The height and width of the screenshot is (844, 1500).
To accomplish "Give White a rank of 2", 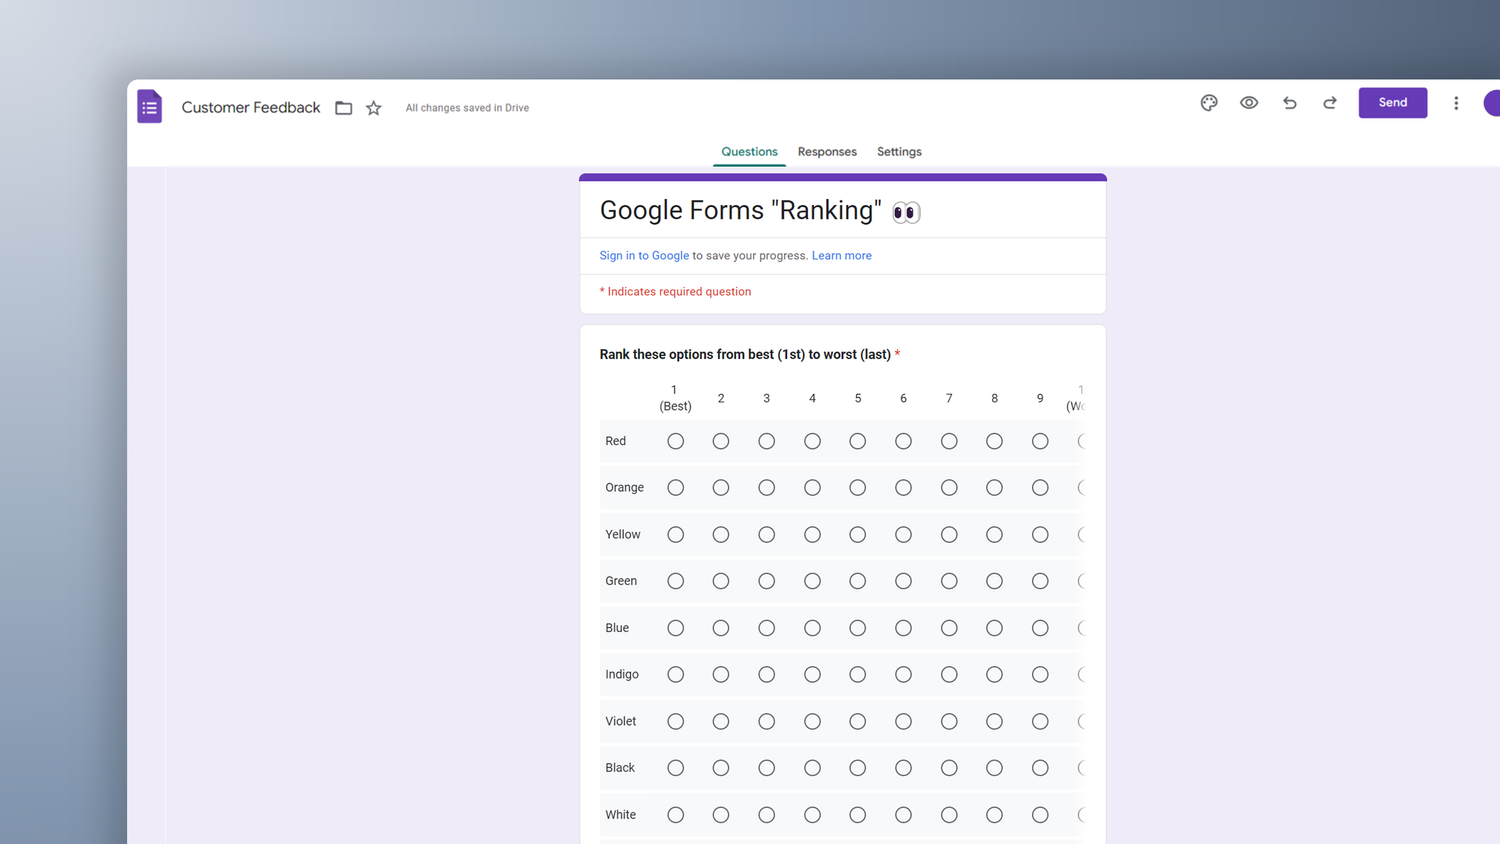I will tap(721, 814).
